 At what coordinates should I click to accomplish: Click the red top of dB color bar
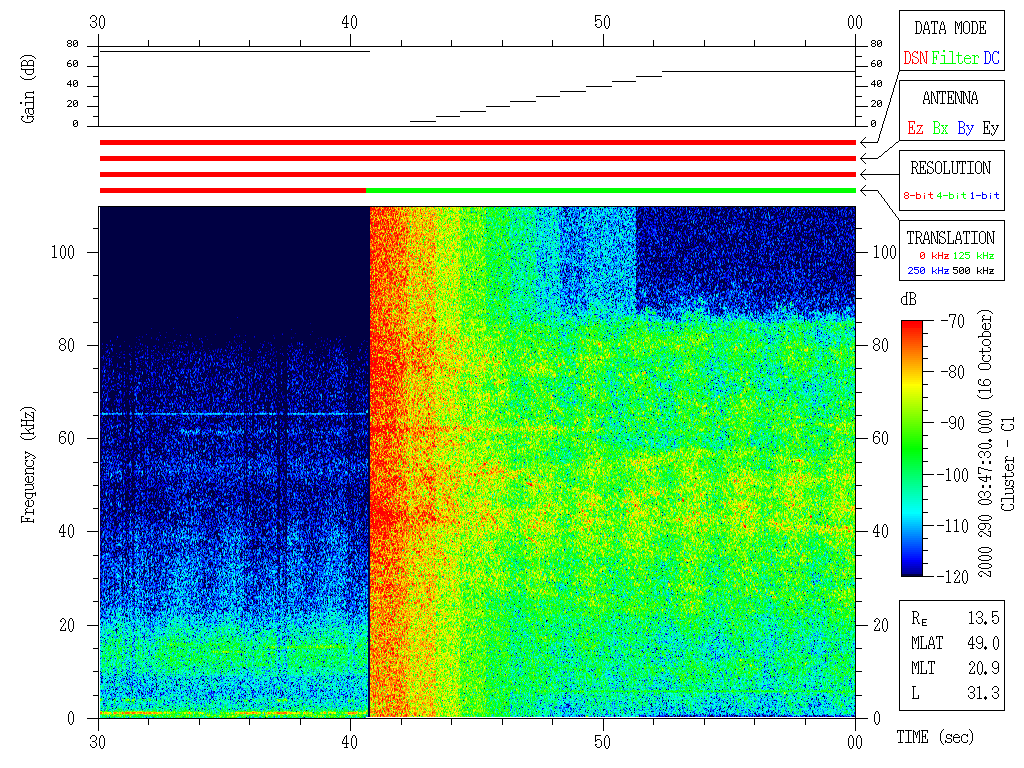(x=913, y=326)
